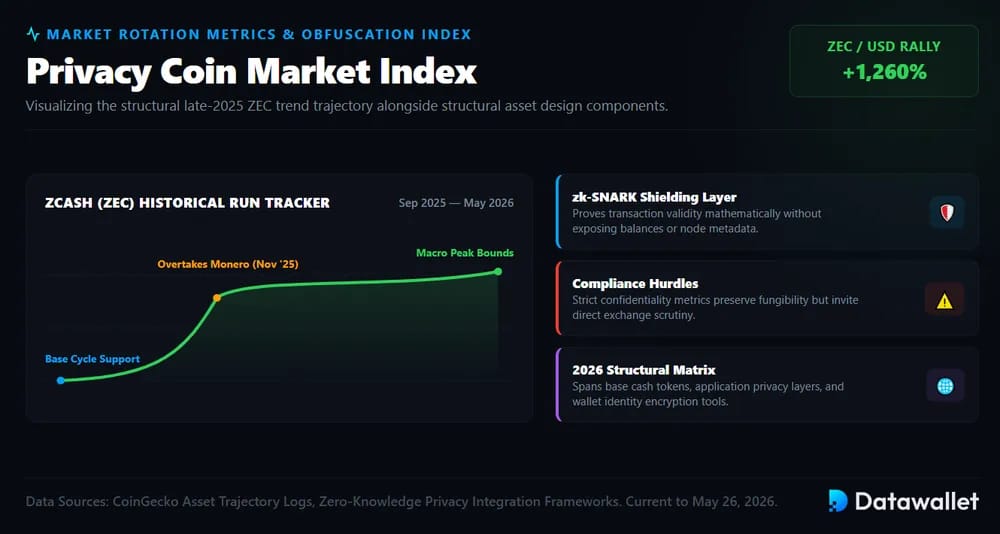This screenshot has height=534, width=1000.
Task: Click the yellow warning triangle icon
Action: [x=945, y=302]
